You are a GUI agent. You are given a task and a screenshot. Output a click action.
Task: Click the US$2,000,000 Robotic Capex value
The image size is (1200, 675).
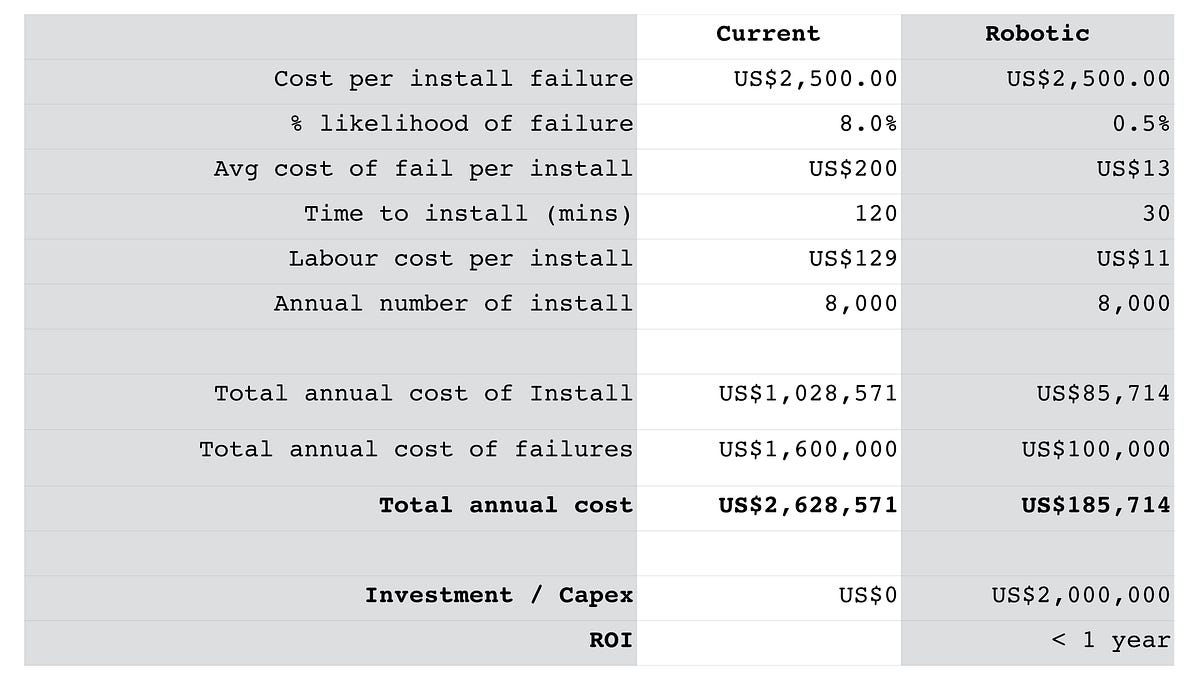click(1079, 595)
